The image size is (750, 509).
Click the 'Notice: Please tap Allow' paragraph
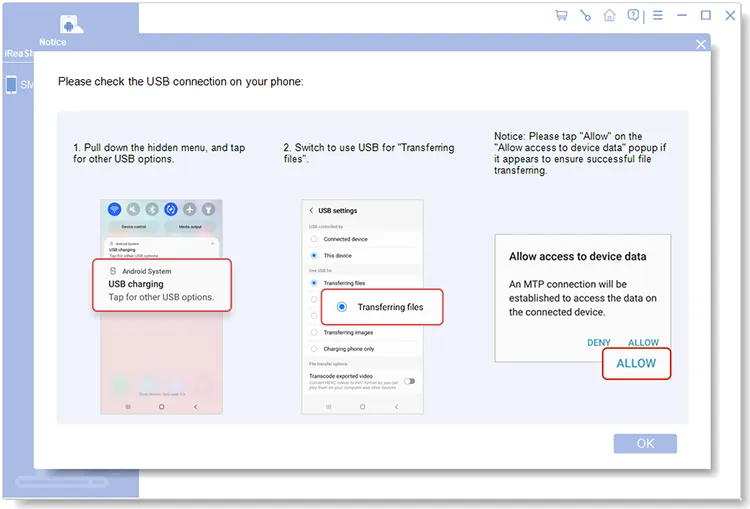(x=580, y=153)
